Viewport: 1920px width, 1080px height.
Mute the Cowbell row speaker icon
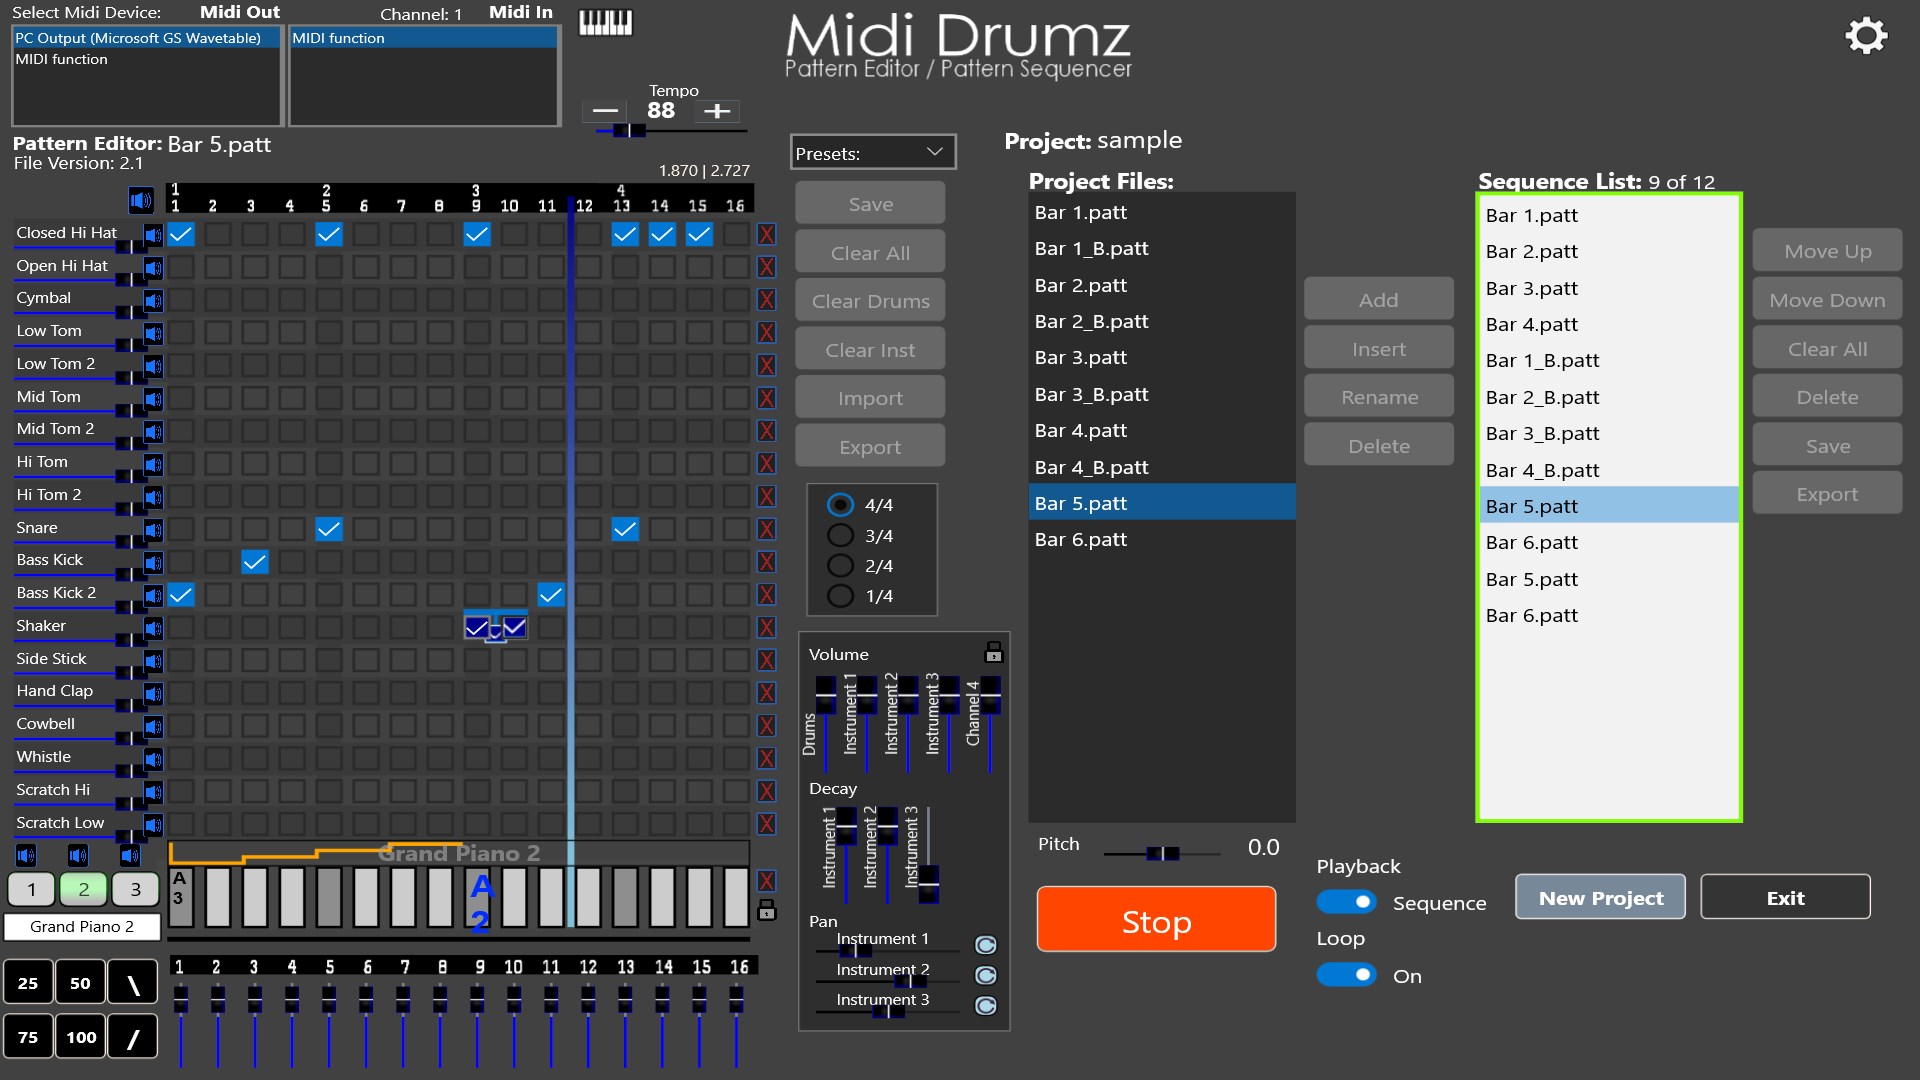click(x=153, y=727)
